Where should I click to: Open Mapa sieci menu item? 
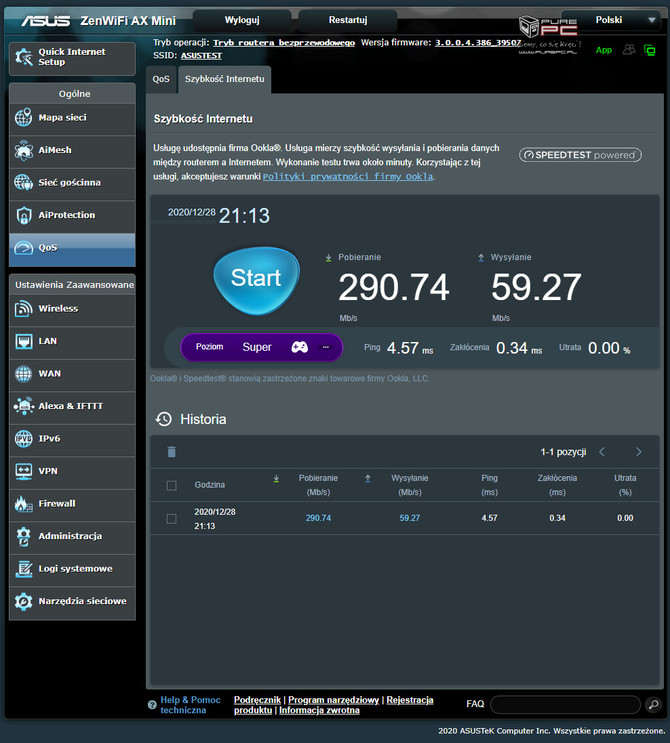(x=72, y=118)
